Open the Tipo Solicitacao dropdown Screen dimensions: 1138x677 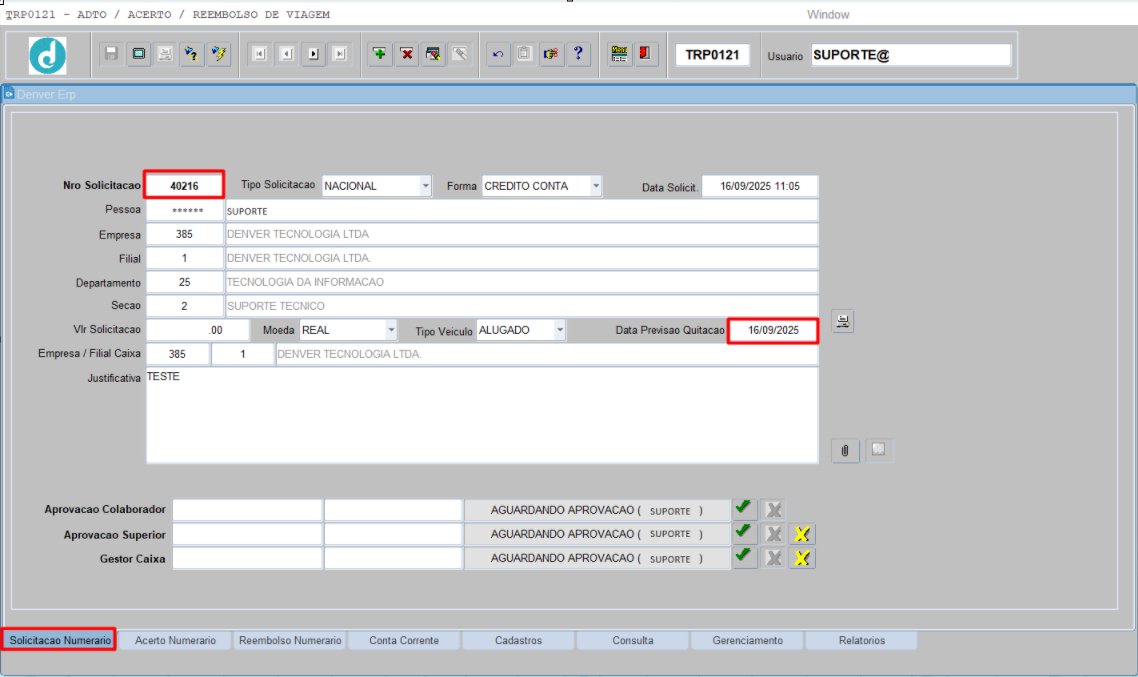tap(425, 186)
